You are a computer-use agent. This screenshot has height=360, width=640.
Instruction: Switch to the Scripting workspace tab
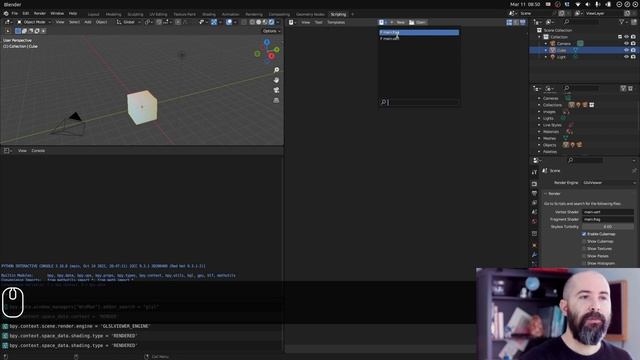tap(338, 14)
